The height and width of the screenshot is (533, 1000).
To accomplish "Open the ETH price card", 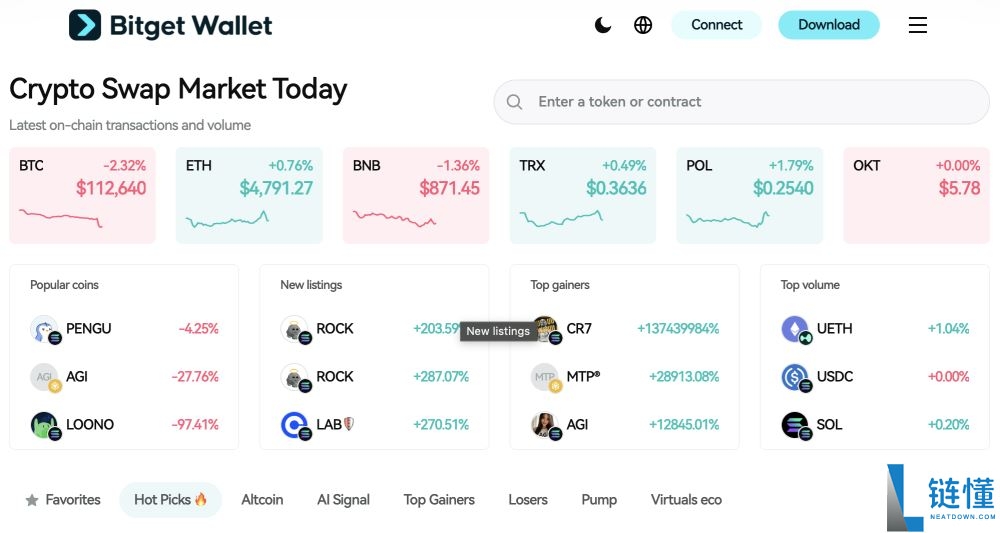I will tap(249, 195).
